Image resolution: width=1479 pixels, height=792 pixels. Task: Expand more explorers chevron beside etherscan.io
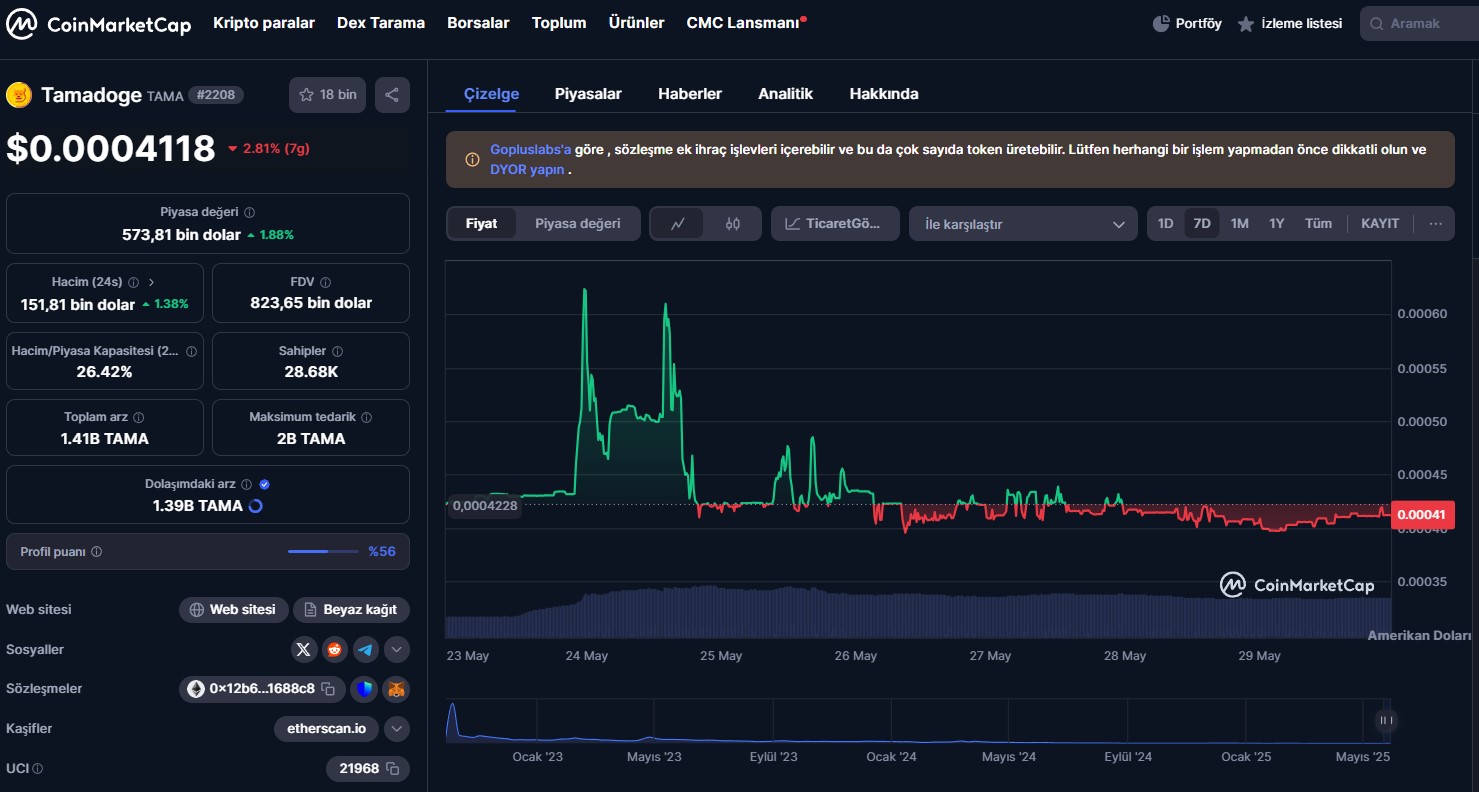point(397,729)
